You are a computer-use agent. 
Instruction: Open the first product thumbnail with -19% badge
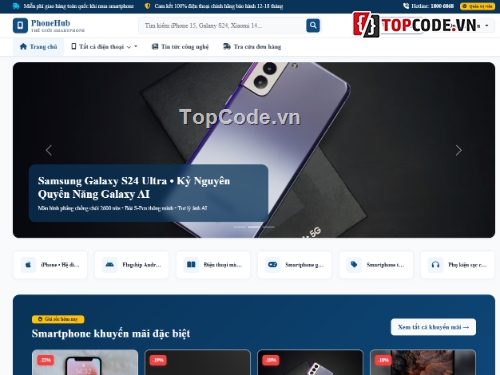[x=198, y=362]
